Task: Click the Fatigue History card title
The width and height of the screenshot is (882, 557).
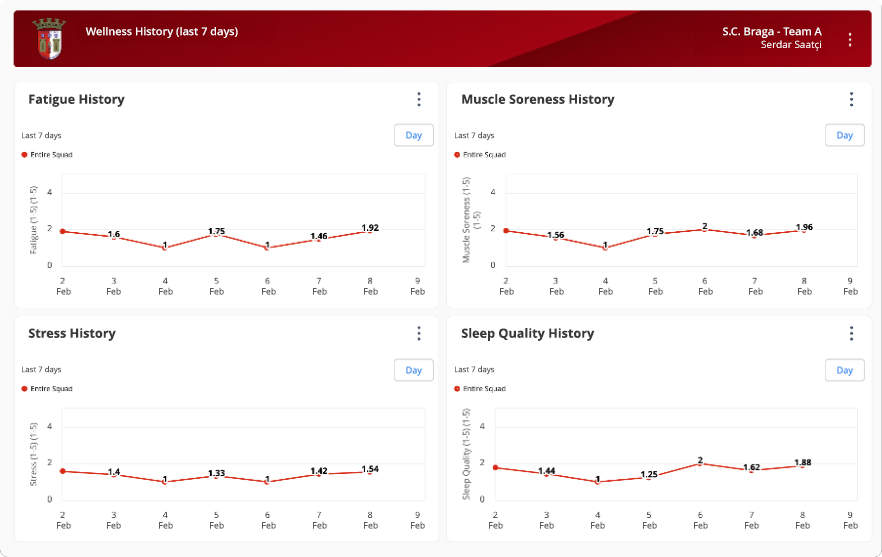Action: 76,100
